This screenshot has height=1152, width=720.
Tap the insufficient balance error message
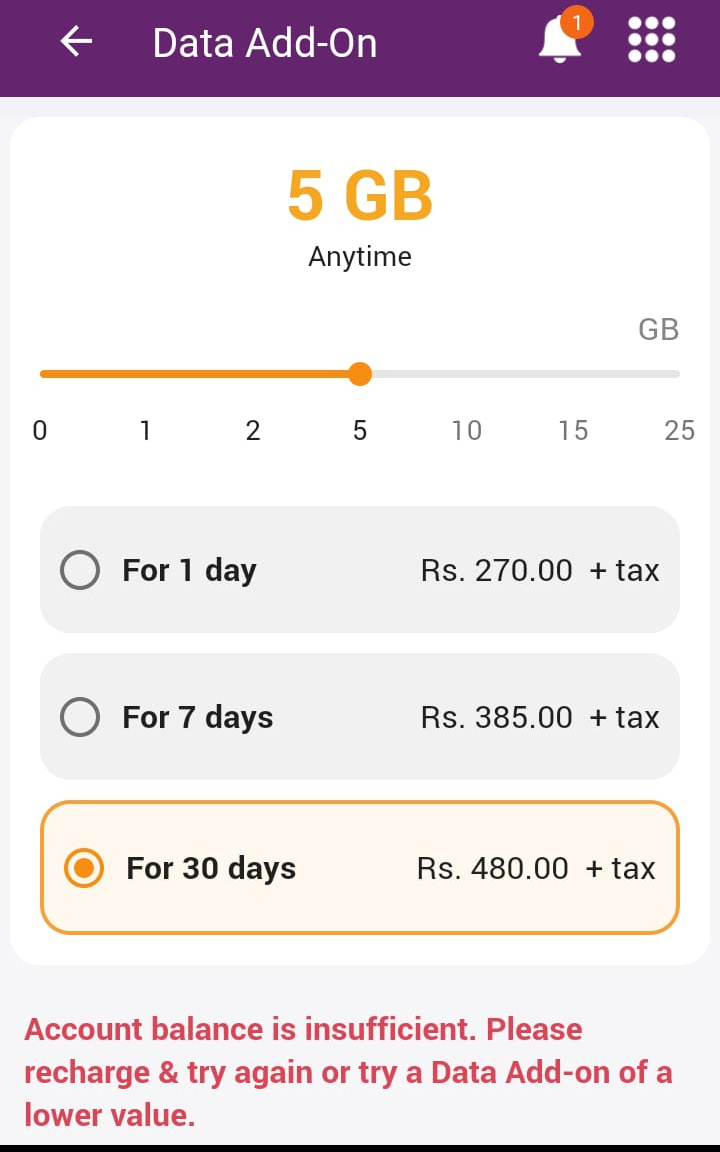tap(348, 1072)
